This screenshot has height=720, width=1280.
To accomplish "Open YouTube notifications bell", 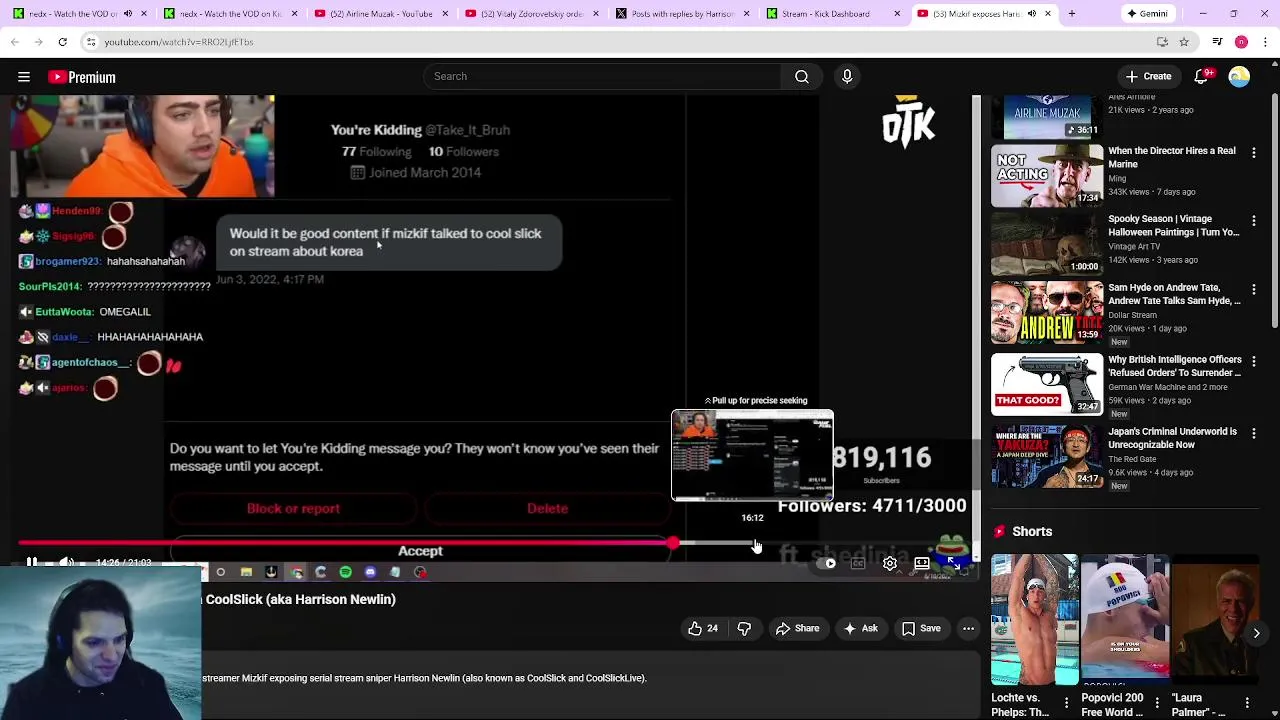I will (1202, 76).
